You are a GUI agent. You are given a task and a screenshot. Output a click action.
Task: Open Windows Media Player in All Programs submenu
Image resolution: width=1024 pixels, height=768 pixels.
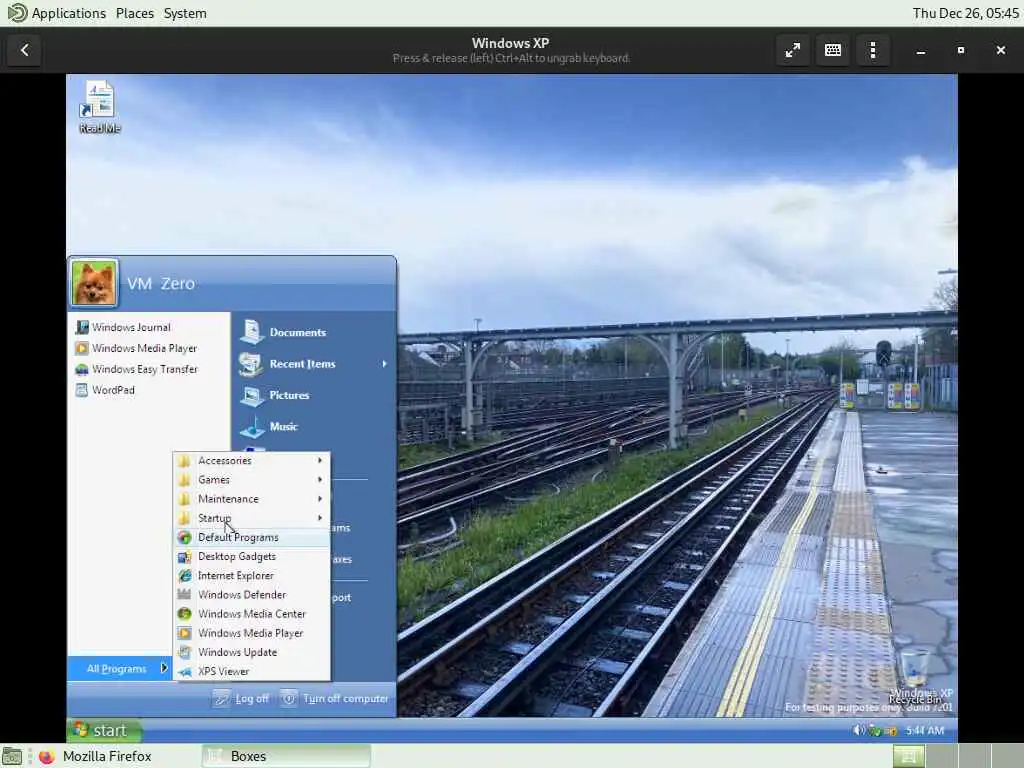(251, 633)
